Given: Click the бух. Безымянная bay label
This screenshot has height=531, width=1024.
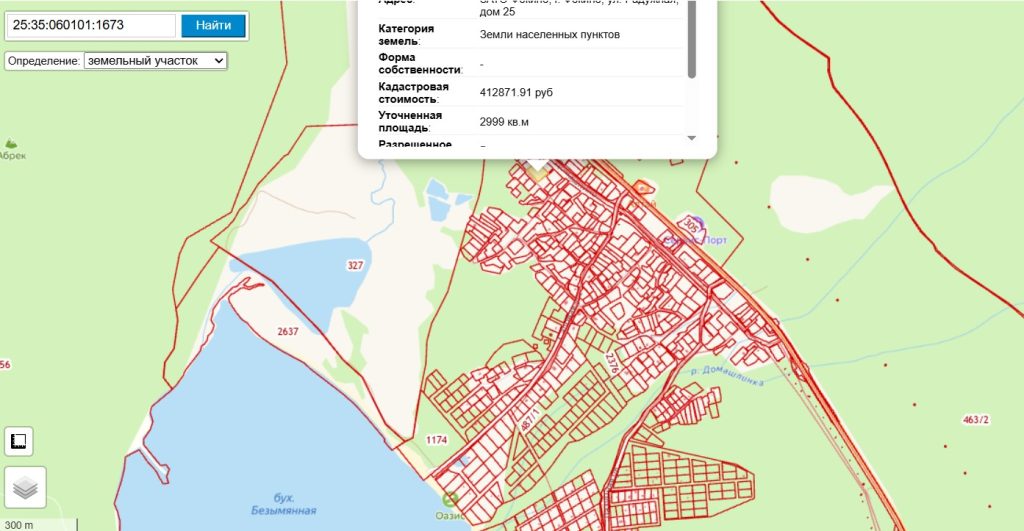Looking at the screenshot, I should click(283, 504).
